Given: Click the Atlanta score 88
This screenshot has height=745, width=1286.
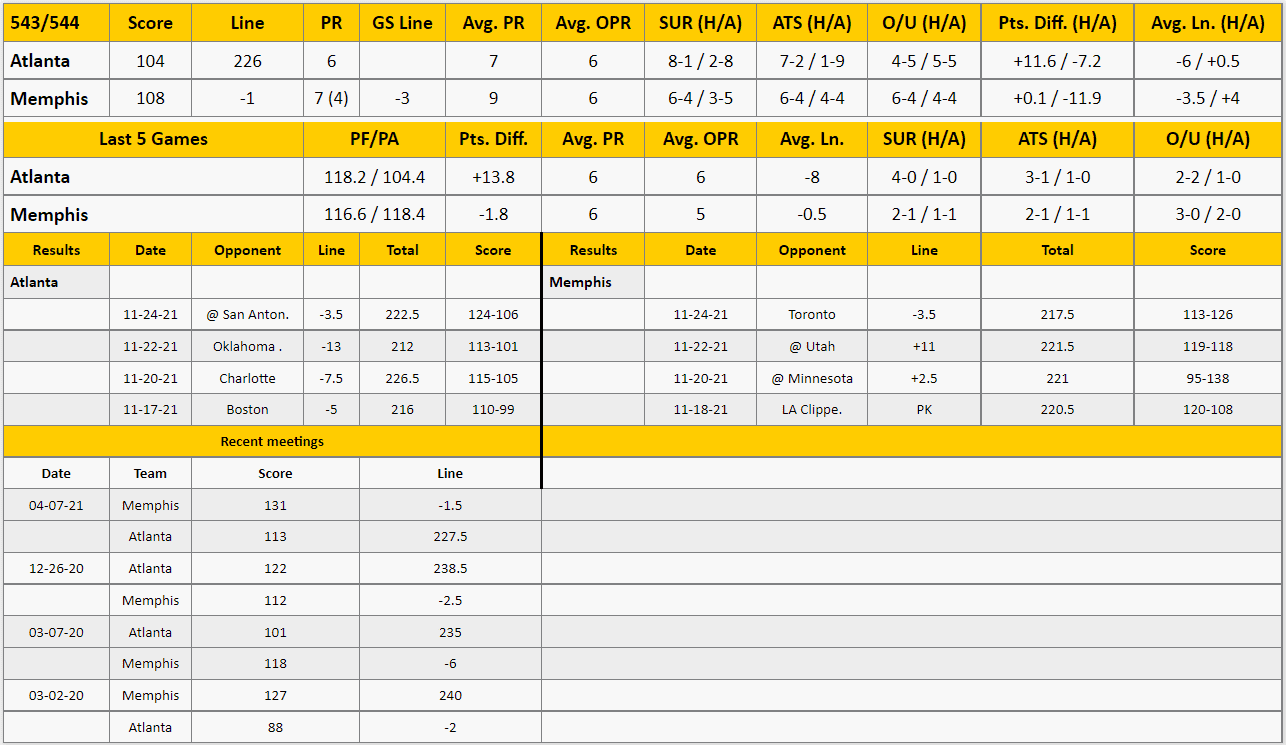Looking at the screenshot, I should tap(275, 727).
